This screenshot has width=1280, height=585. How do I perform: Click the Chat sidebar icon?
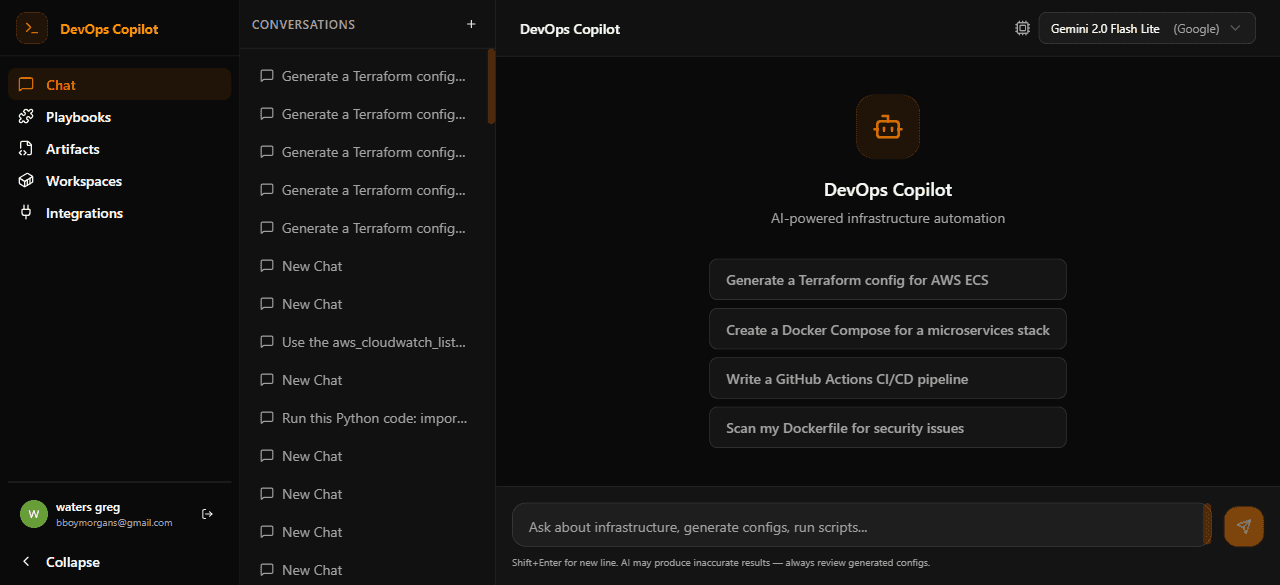click(x=25, y=84)
